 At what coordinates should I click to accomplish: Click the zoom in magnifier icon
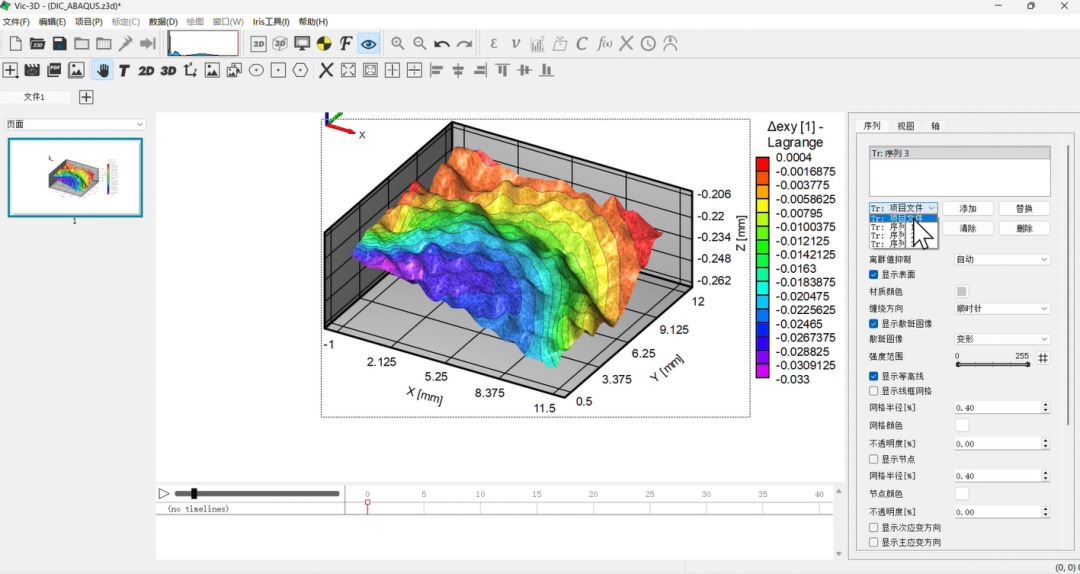(398, 43)
